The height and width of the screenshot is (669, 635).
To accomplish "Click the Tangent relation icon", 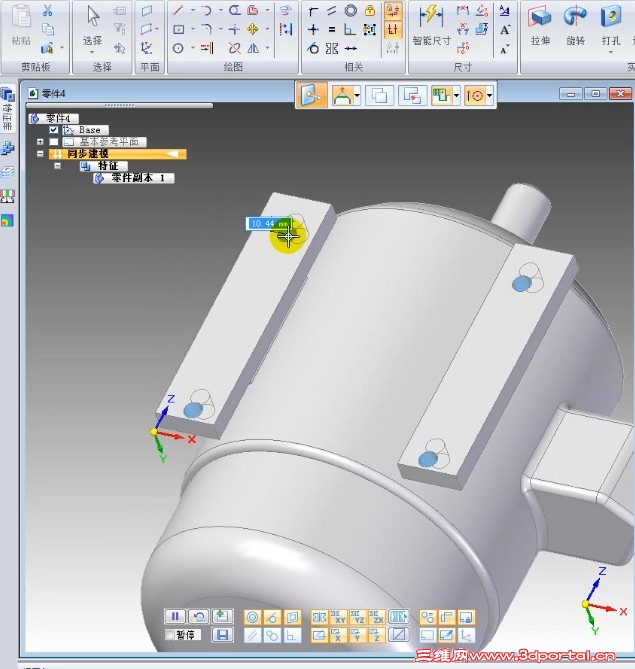I will click(313, 48).
